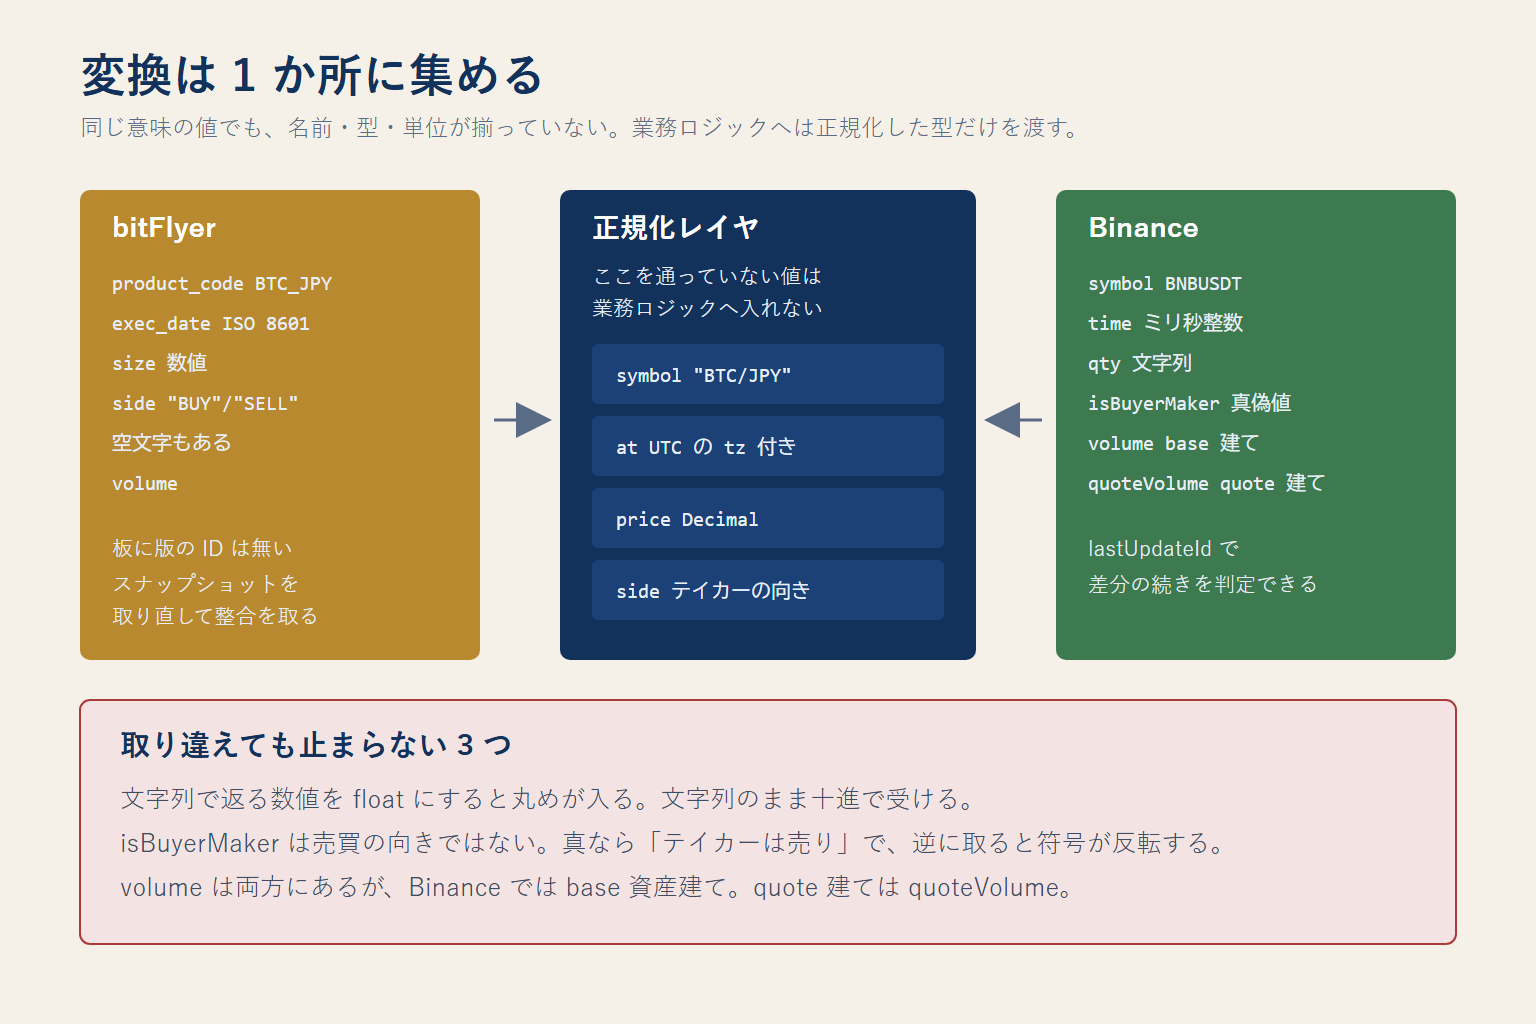Select the symbol "BTC/JPY" field box
Viewport: 1536px width, 1024px height.
(x=768, y=374)
